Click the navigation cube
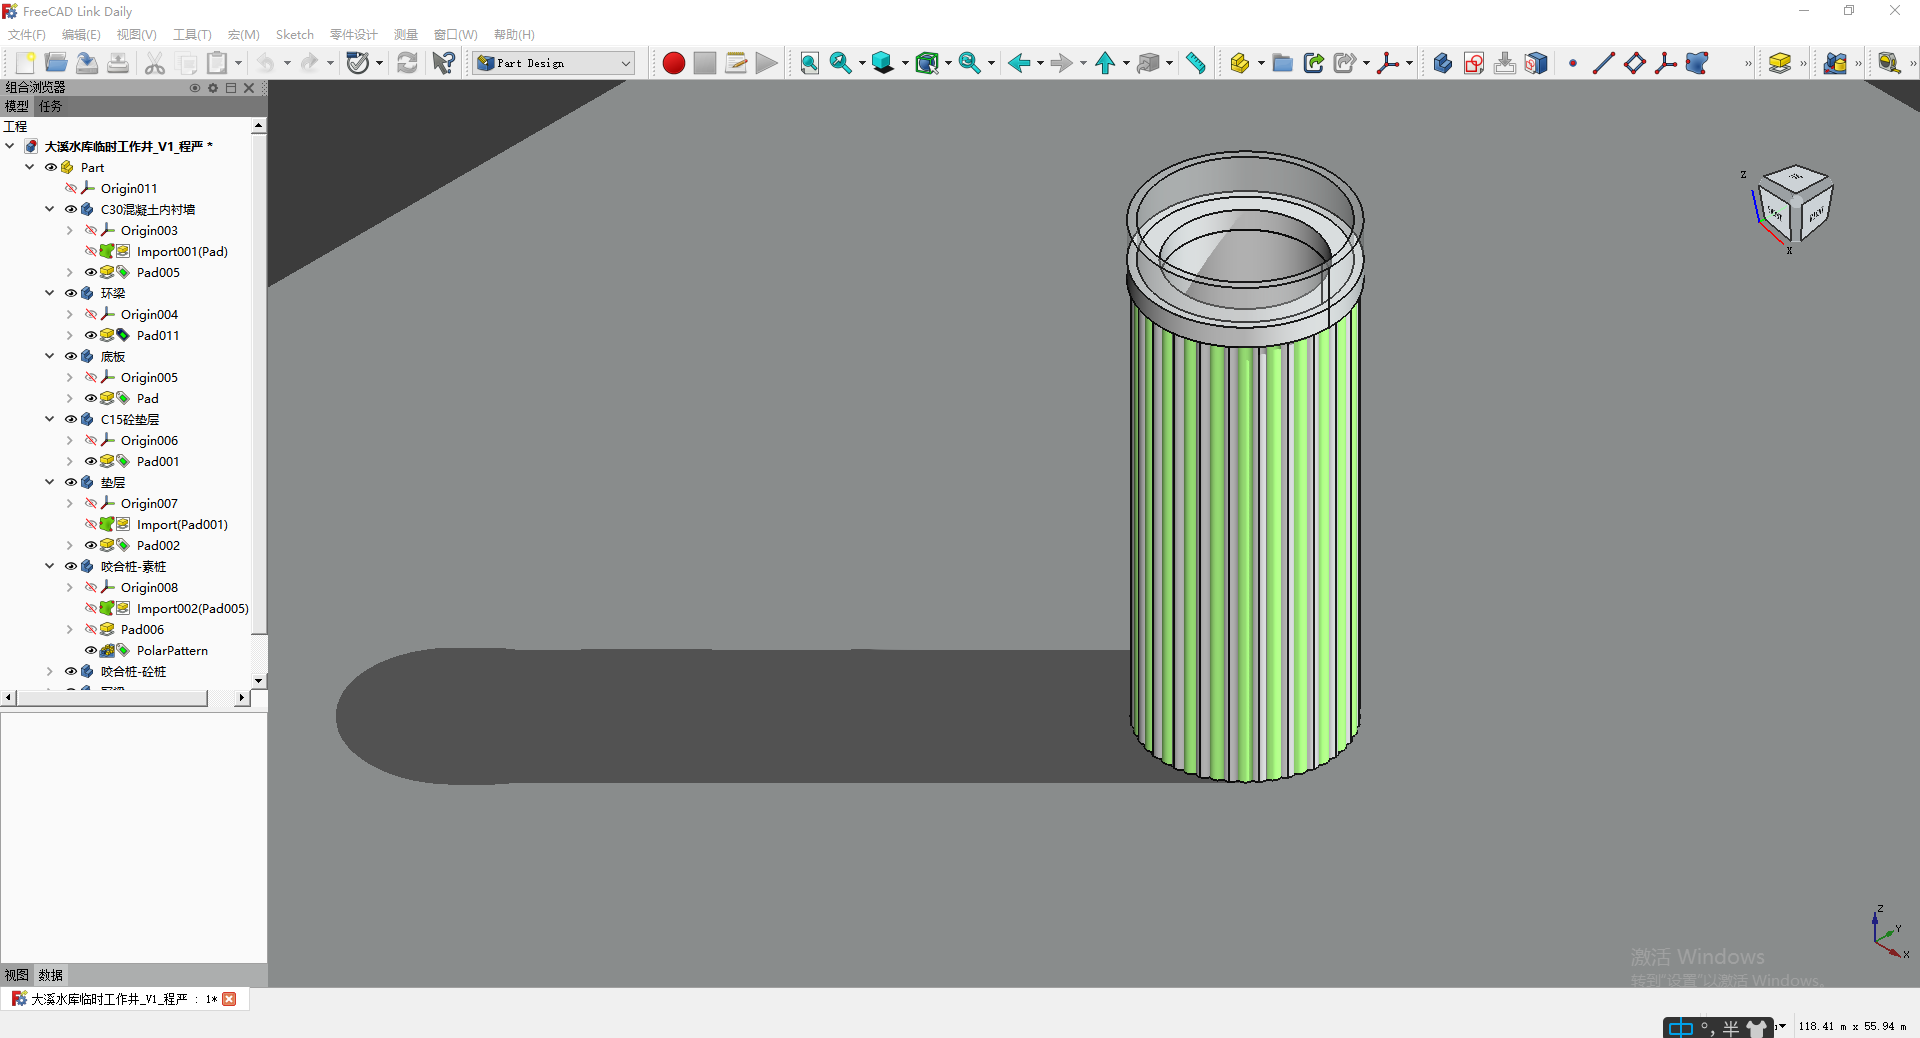1920x1038 pixels. point(1795,204)
